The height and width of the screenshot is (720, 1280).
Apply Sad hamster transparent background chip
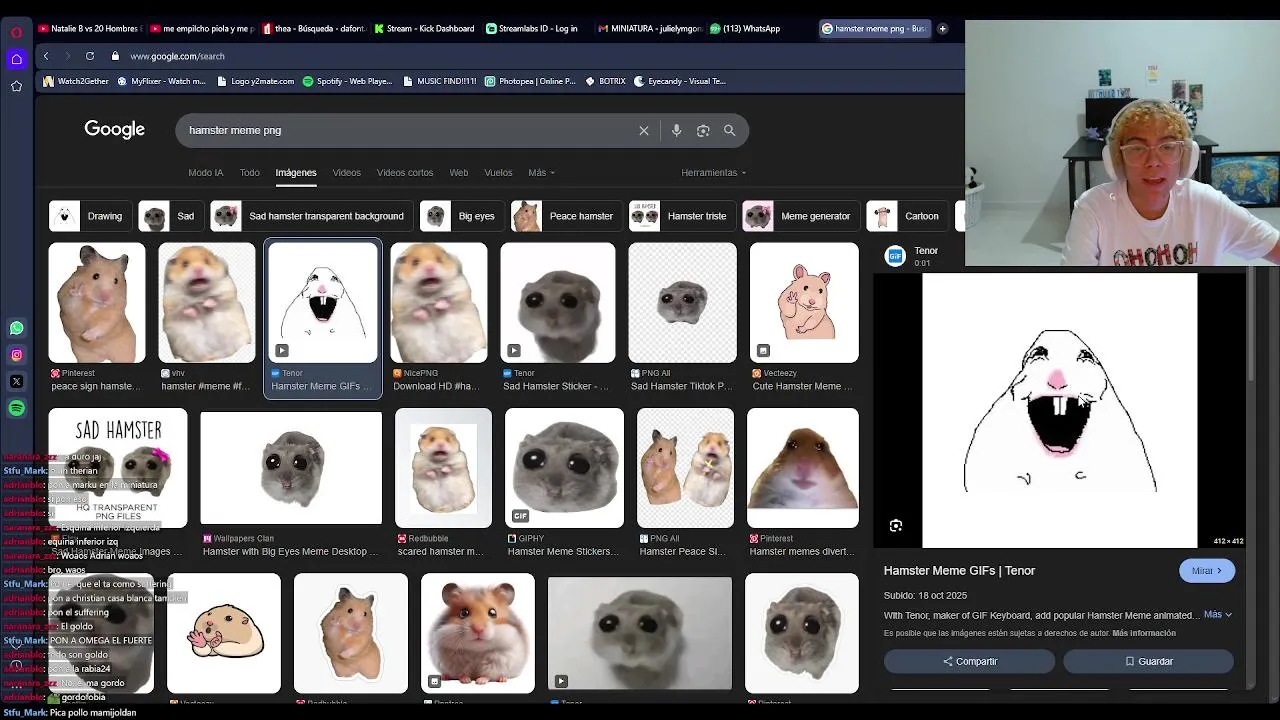tap(312, 216)
